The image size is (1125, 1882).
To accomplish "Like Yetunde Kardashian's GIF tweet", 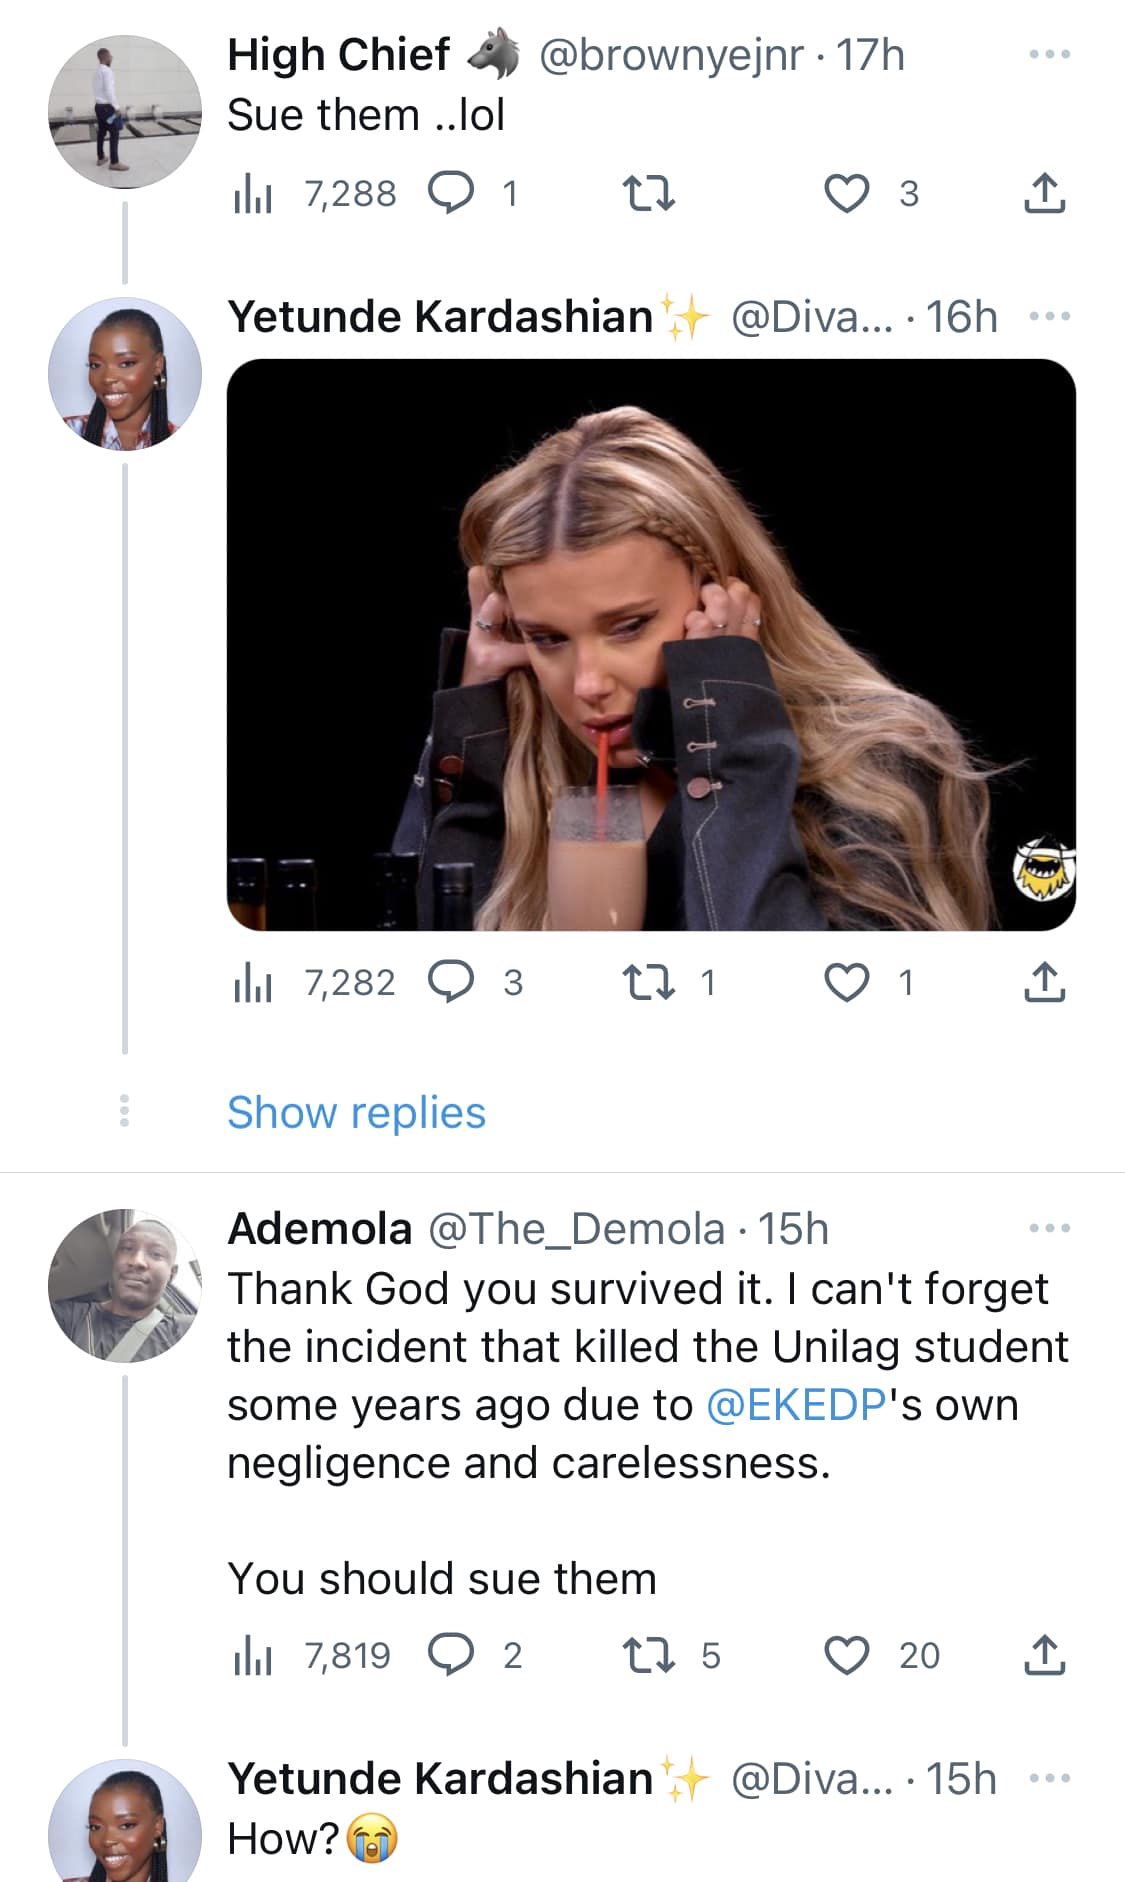I will point(846,983).
